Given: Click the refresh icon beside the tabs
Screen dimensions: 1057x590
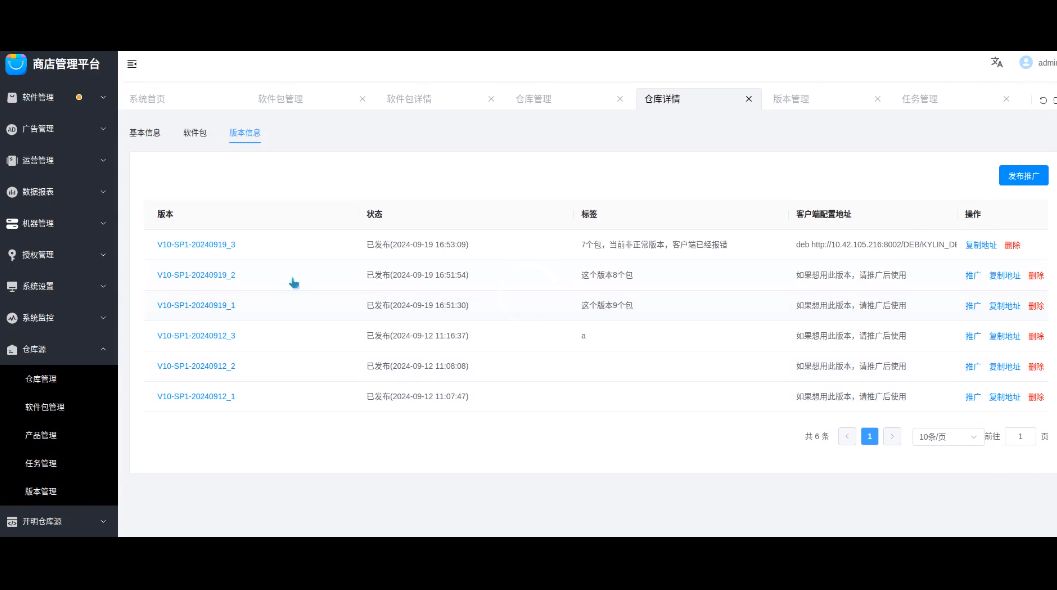Looking at the screenshot, I should click(x=1043, y=100).
